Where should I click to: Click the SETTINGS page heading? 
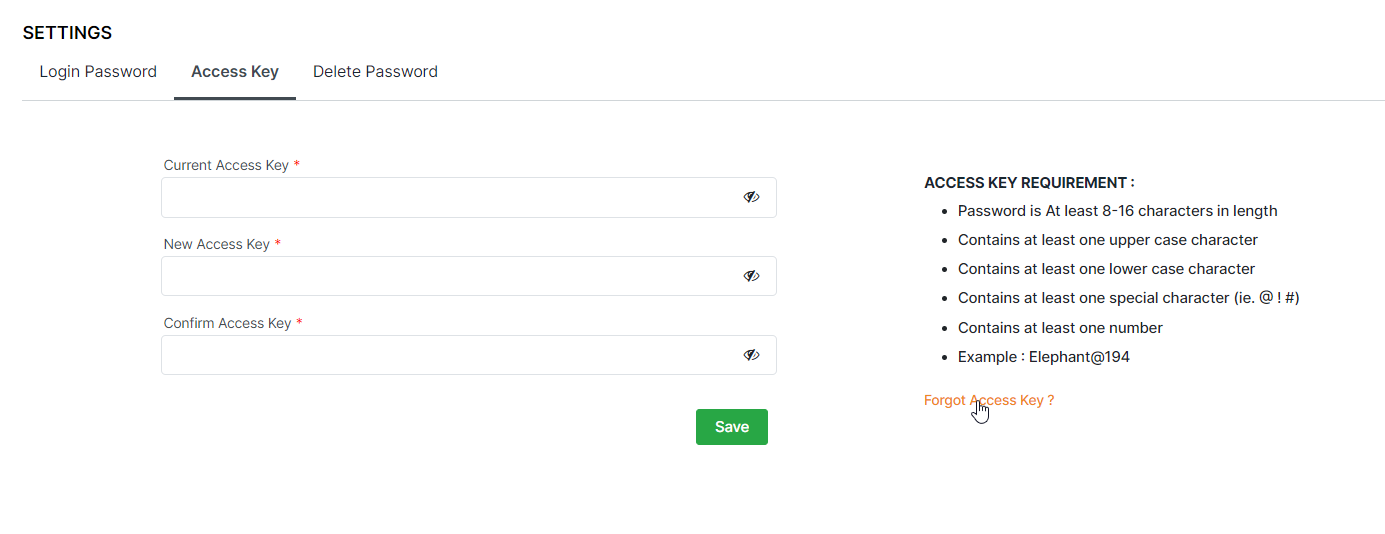coord(67,33)
